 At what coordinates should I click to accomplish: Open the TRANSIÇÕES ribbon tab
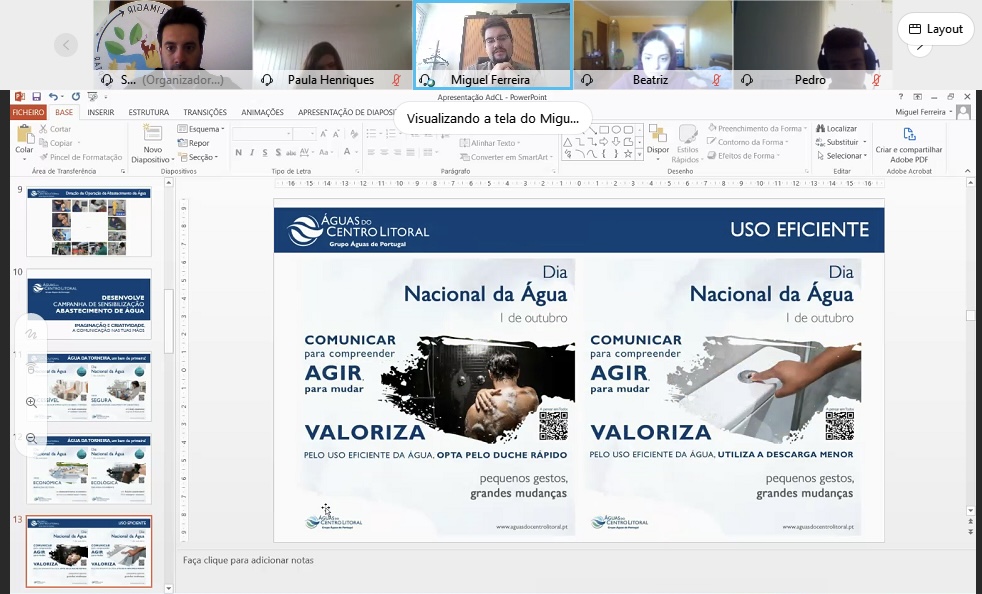point(205,113)
